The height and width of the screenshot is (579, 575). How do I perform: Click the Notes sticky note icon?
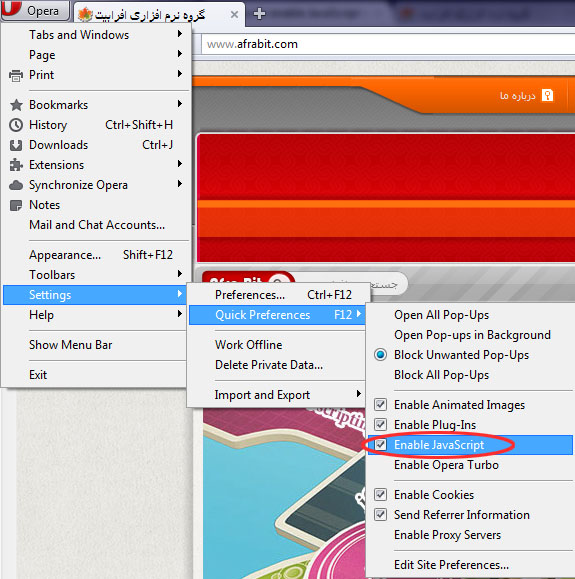tap(16, 205)
